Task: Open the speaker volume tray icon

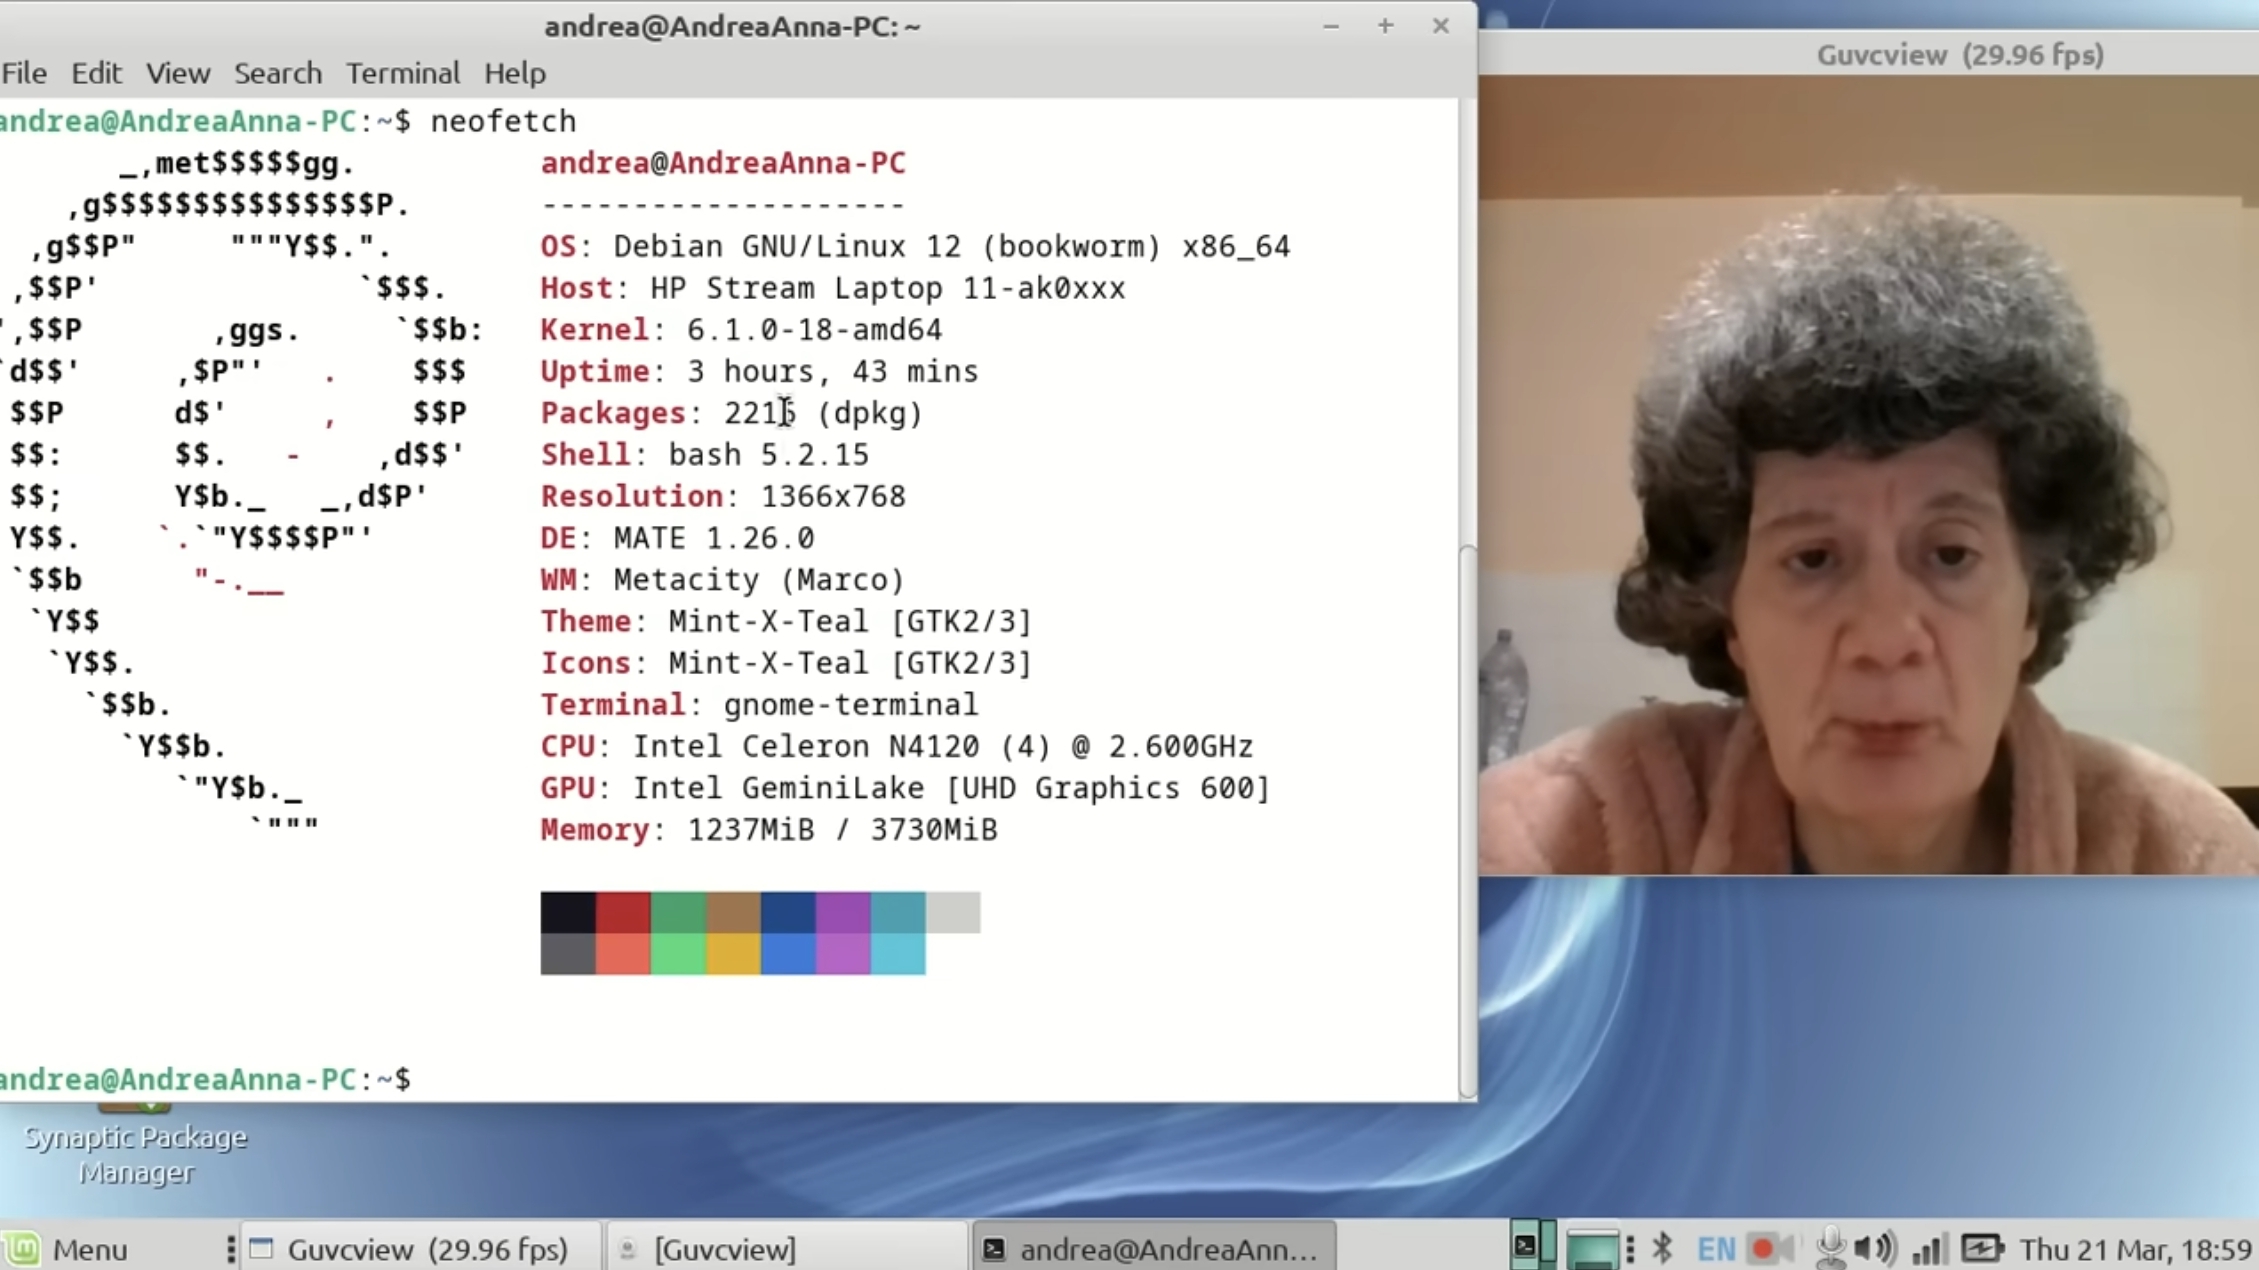Action: [1874, 1249]
